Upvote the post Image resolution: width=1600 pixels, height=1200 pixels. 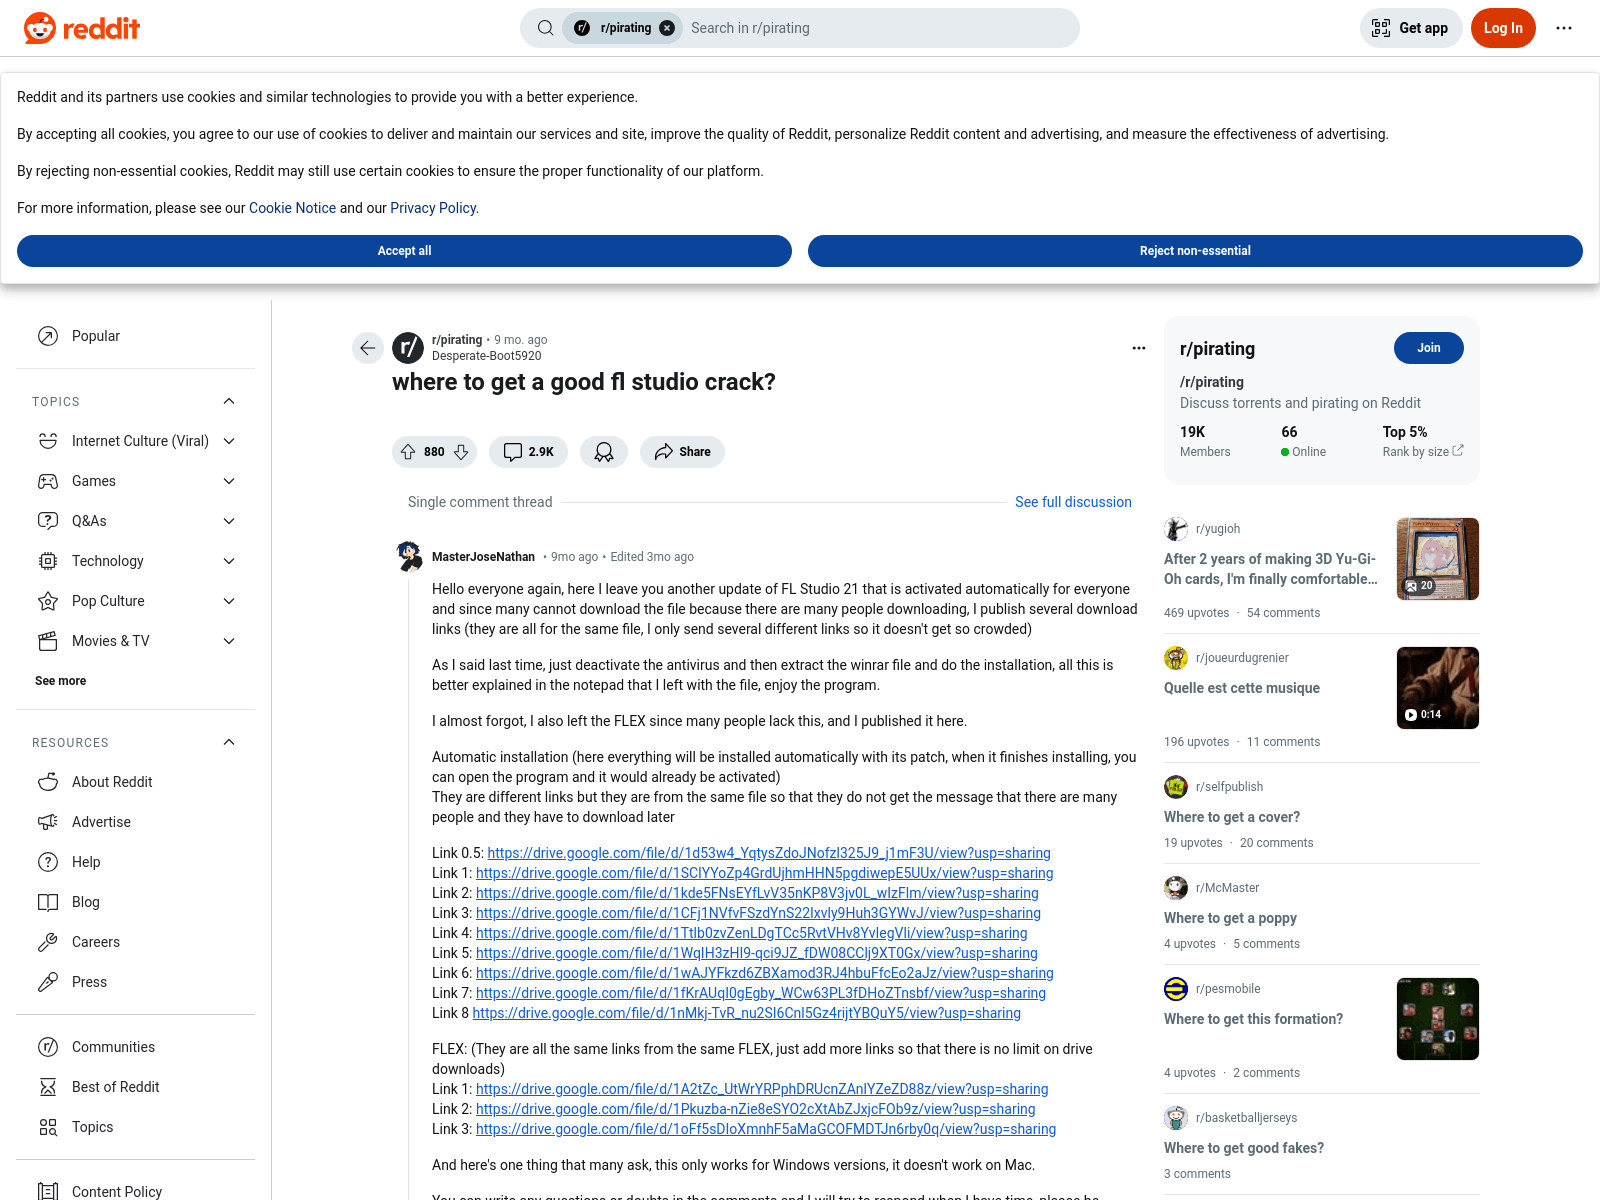tap(408, 452)
